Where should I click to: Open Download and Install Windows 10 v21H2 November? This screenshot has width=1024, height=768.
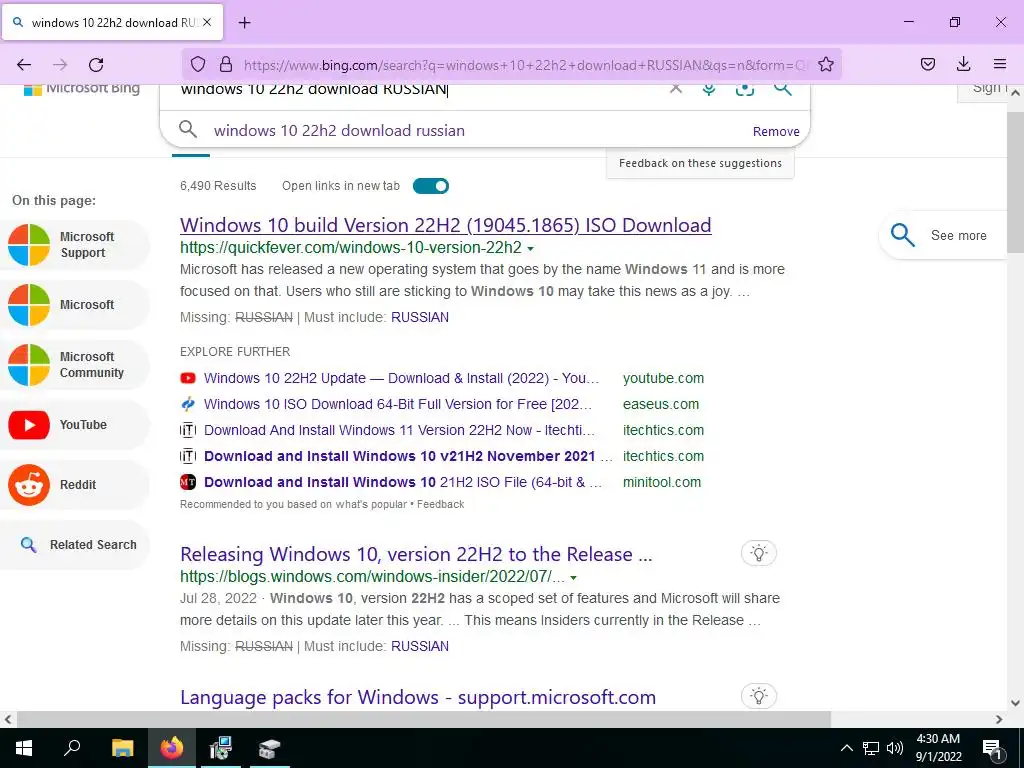click(408, 456)
